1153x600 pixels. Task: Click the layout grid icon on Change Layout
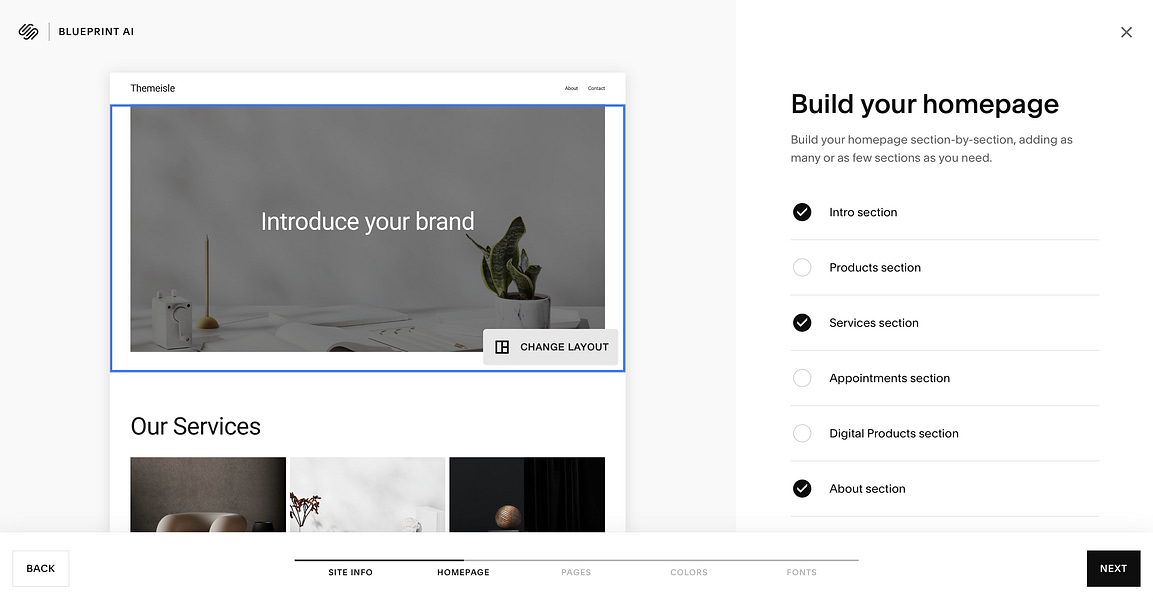pyautogui.click(x=501, y=346)
